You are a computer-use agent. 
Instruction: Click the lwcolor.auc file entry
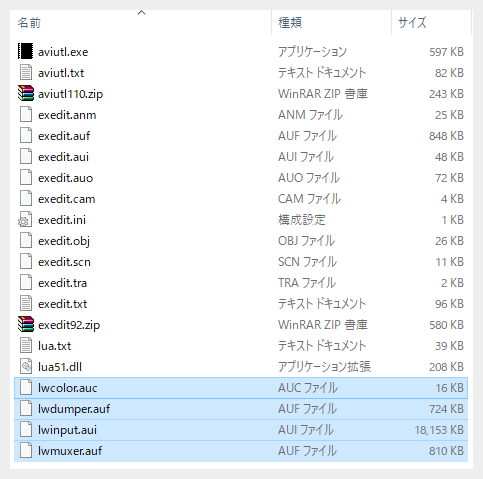(241, 388)
